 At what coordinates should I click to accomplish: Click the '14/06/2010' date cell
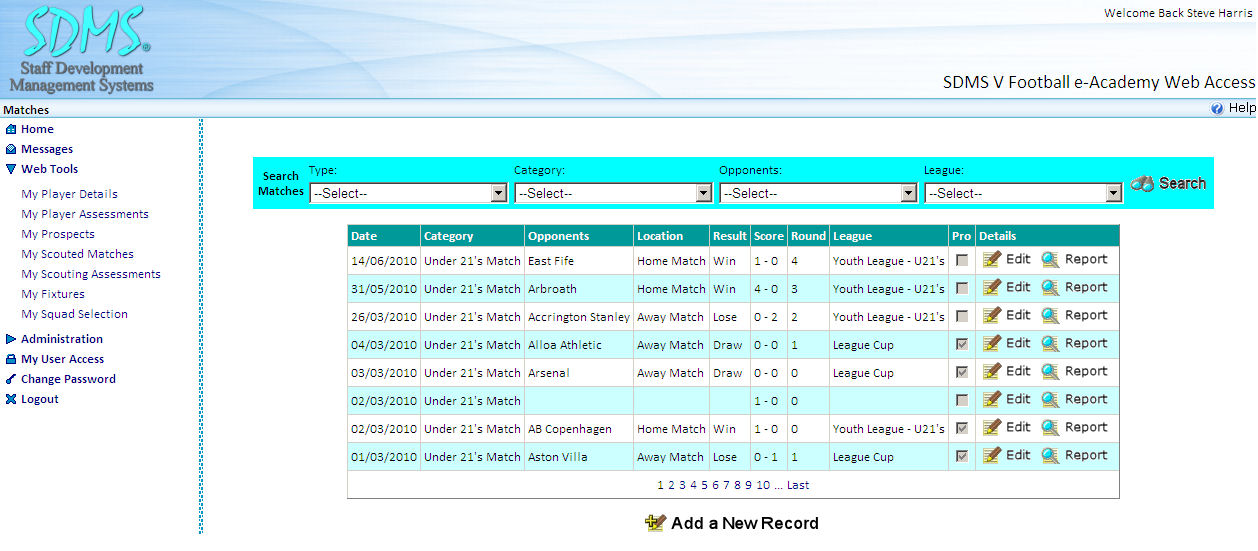click(384, 261)
